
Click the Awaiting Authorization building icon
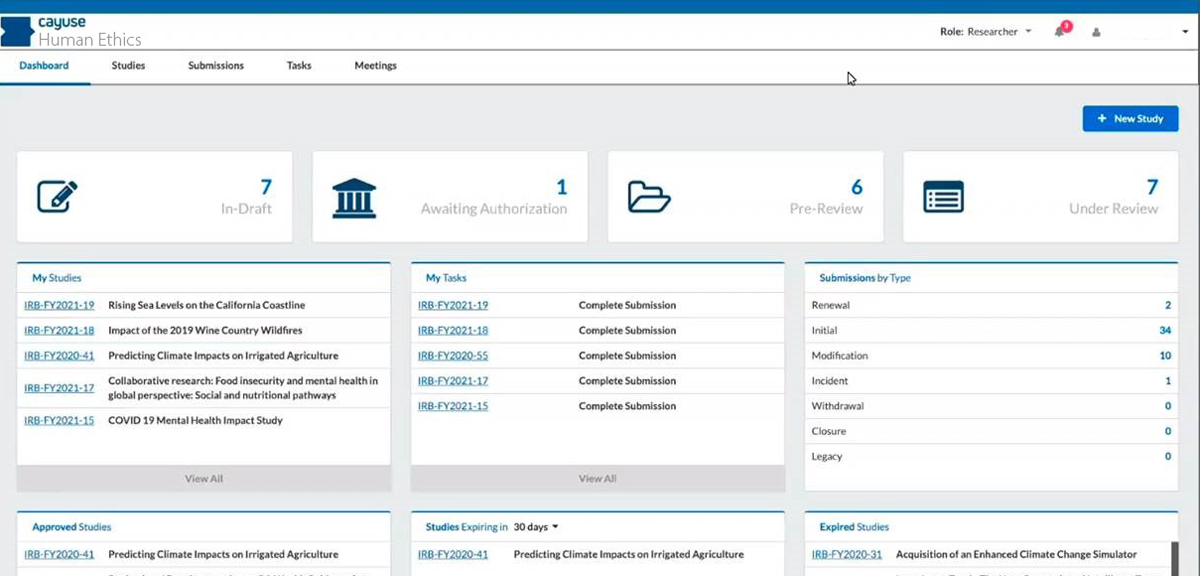[x=354, y=198]
